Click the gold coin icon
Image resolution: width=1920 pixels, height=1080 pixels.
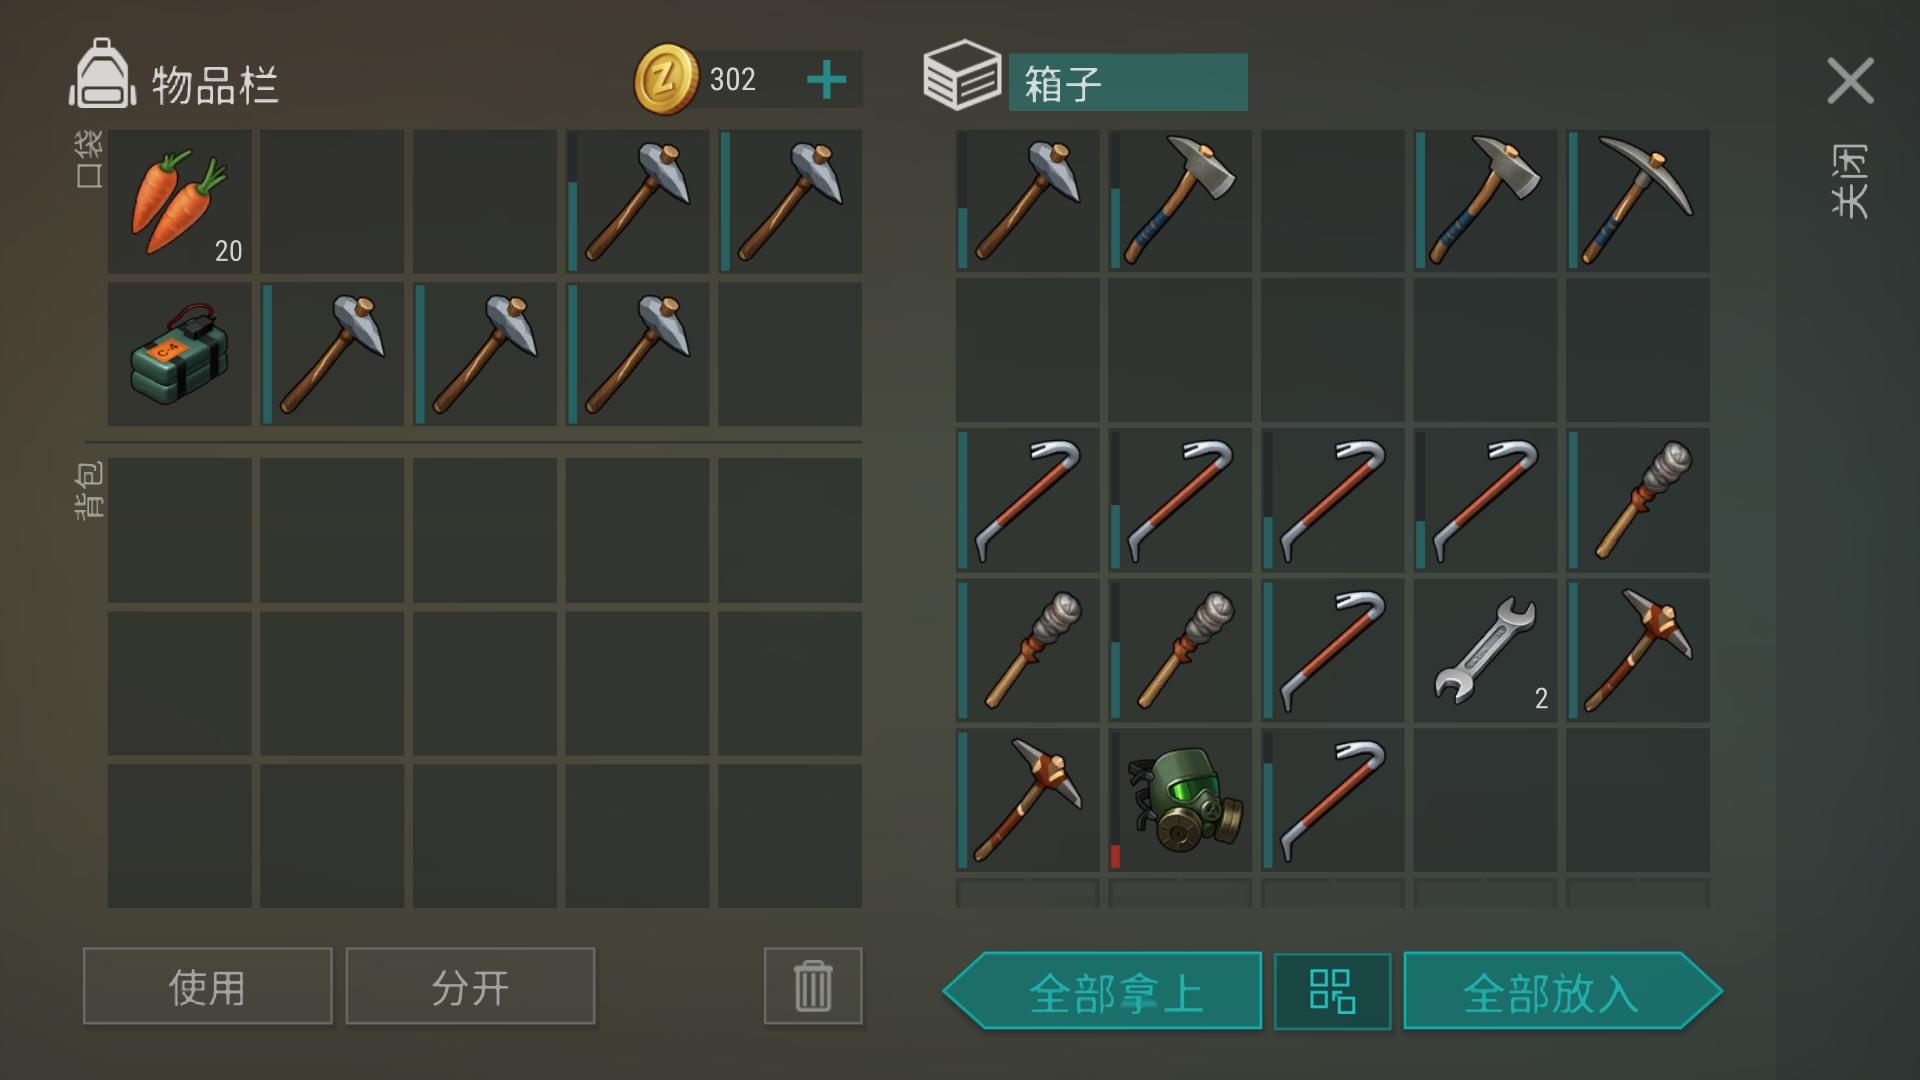point(666,80)
